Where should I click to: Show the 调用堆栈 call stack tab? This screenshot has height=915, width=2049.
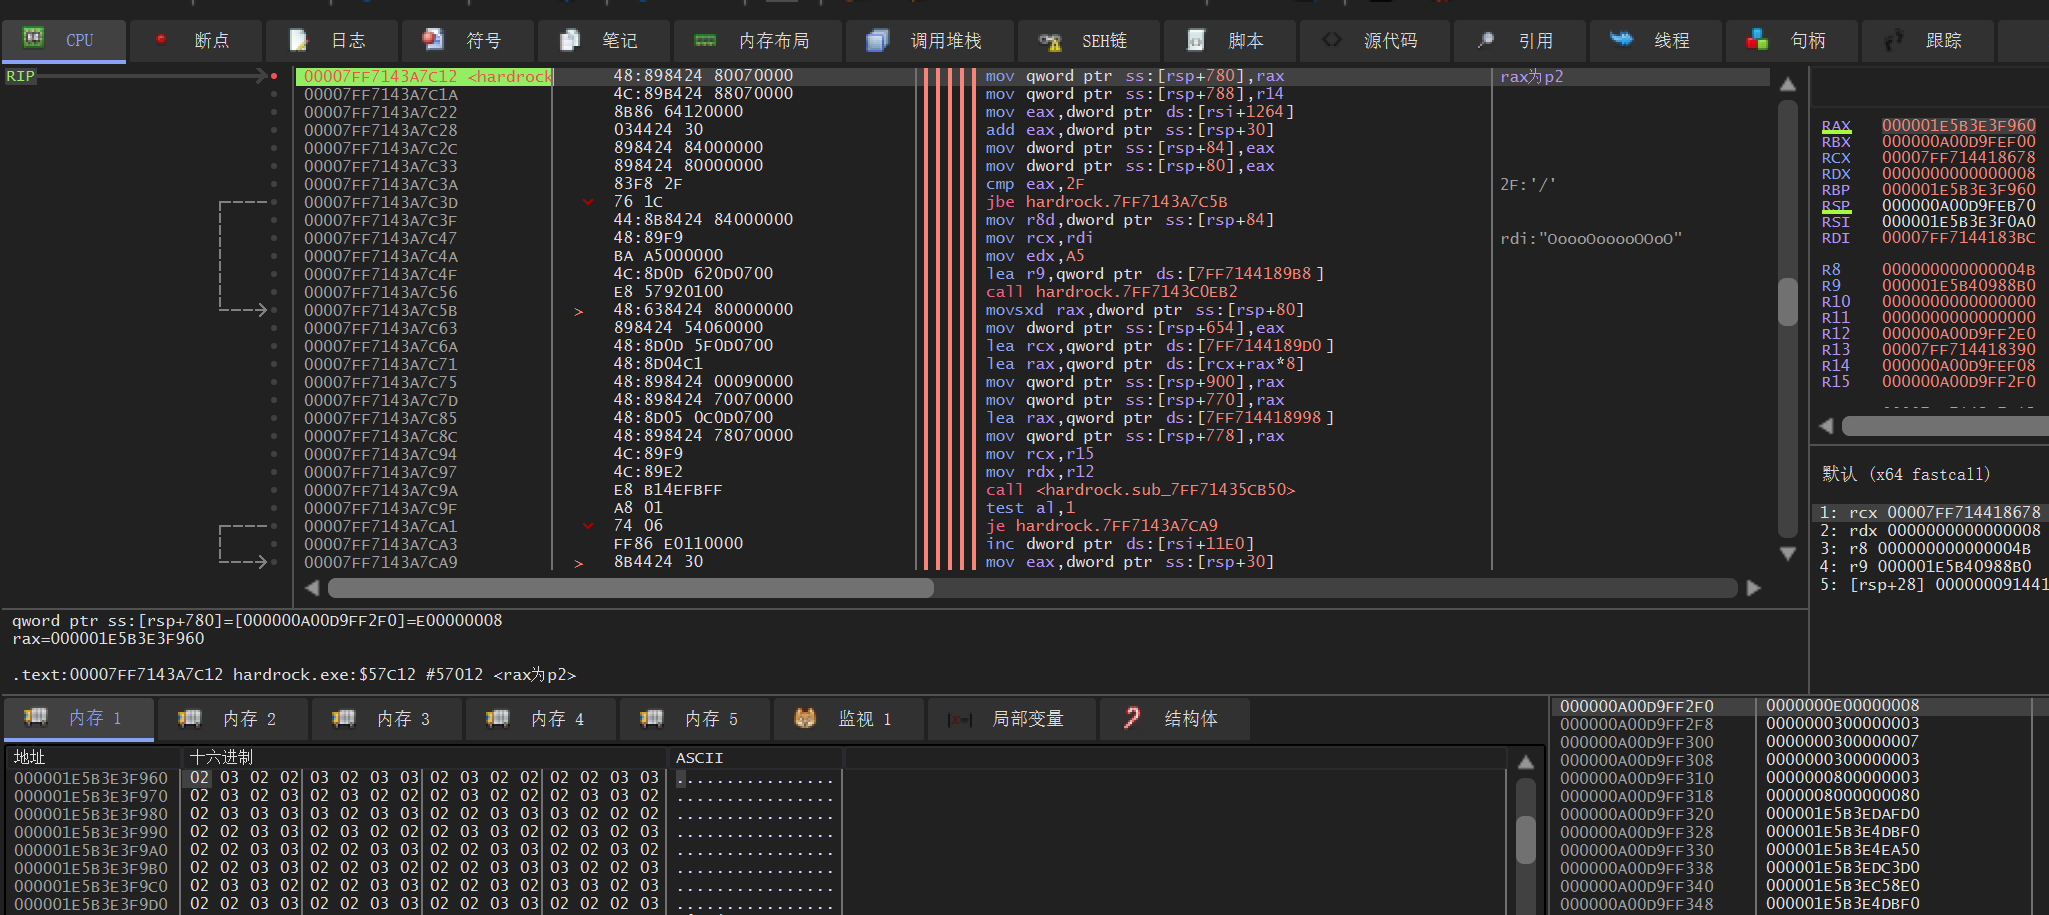click(929, 41)
